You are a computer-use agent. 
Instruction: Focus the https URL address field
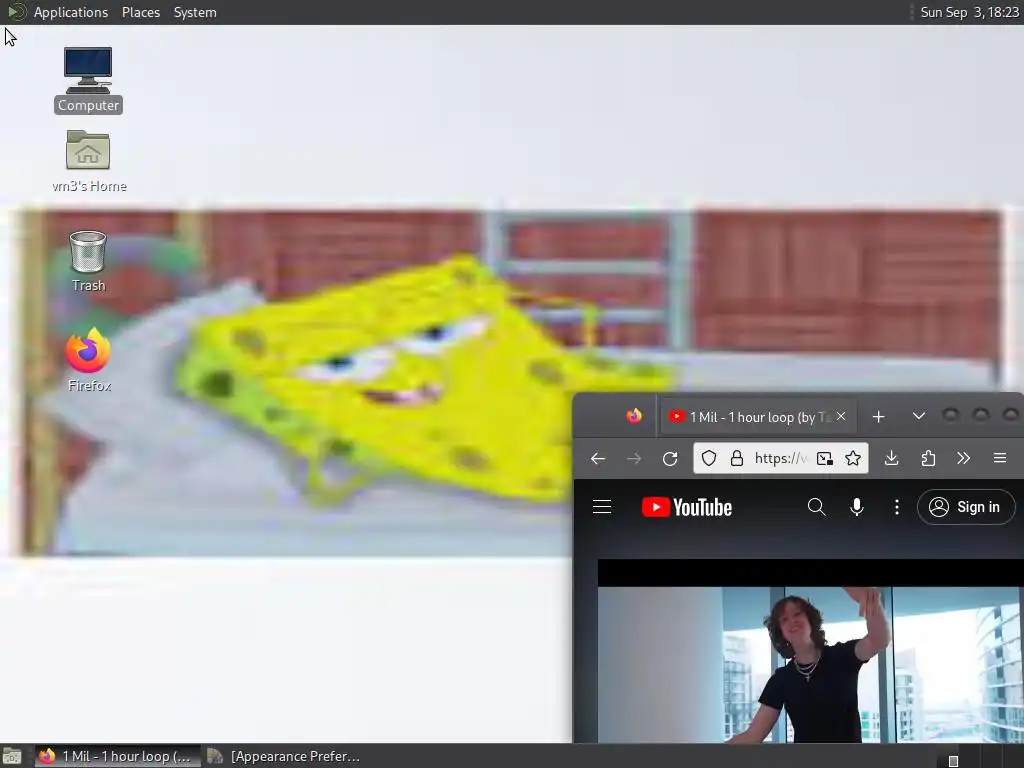pos(781,458)
